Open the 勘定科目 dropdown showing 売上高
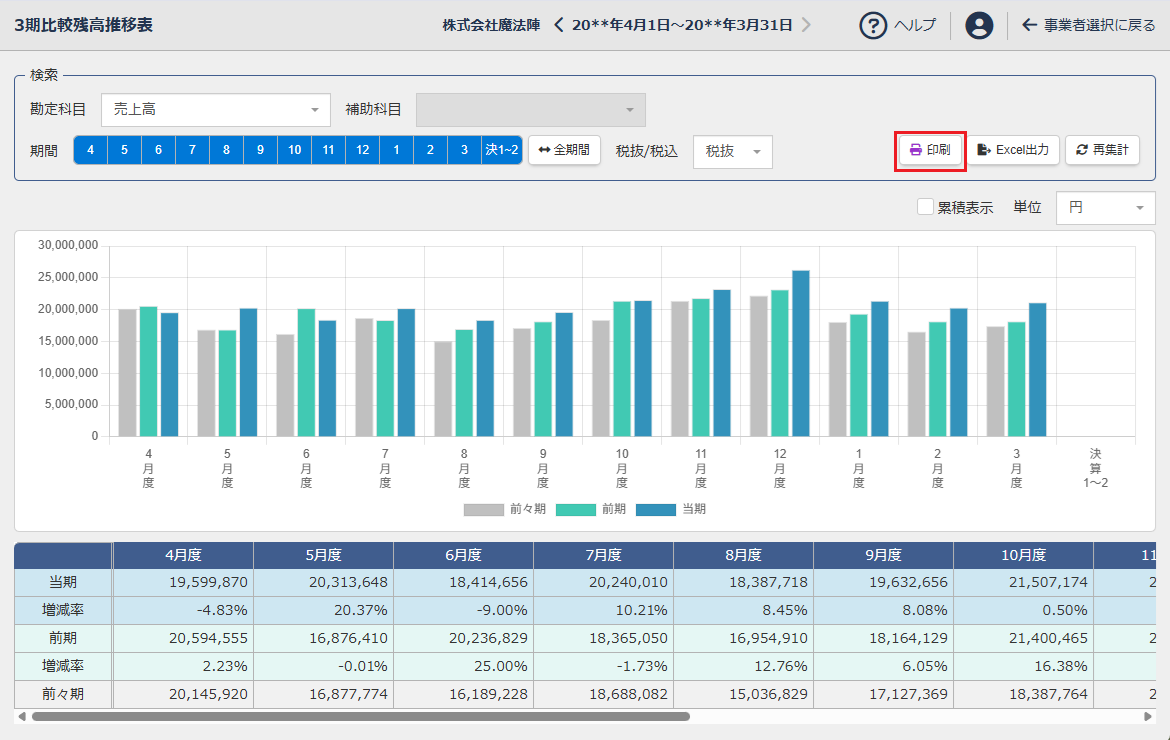1170x740 pixels. 216,109
